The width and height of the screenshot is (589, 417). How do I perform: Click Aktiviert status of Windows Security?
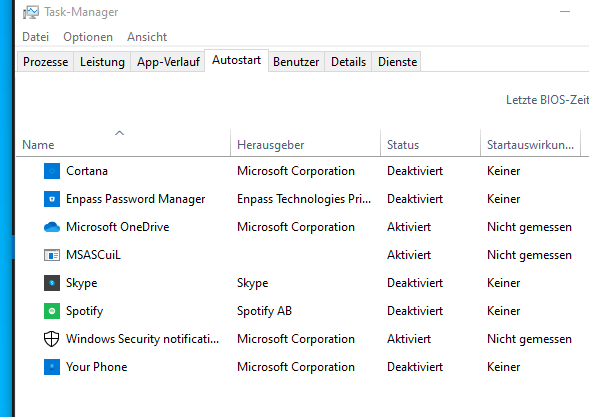pos(409,339)
